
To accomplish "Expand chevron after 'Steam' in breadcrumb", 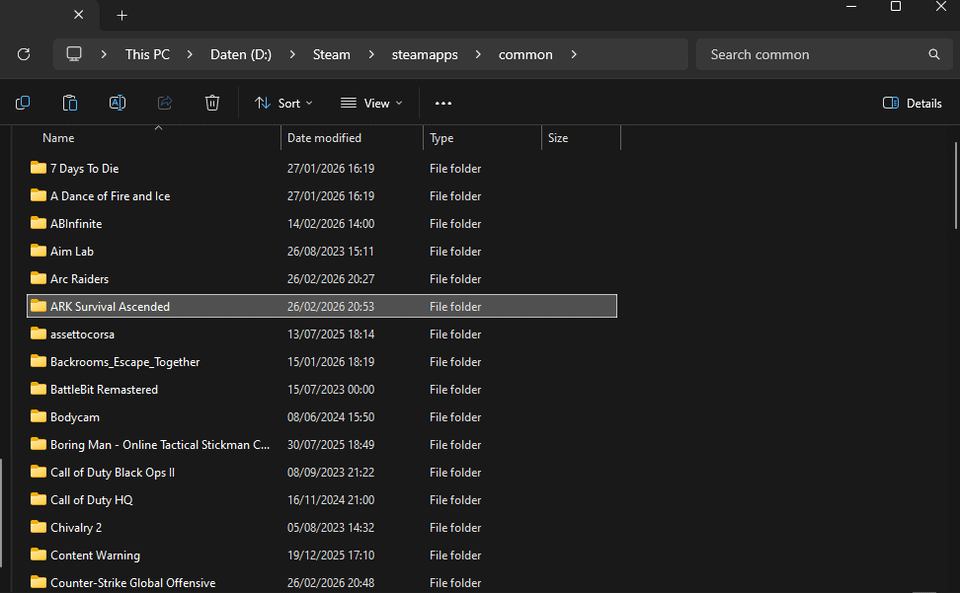I will pos(371,54).
